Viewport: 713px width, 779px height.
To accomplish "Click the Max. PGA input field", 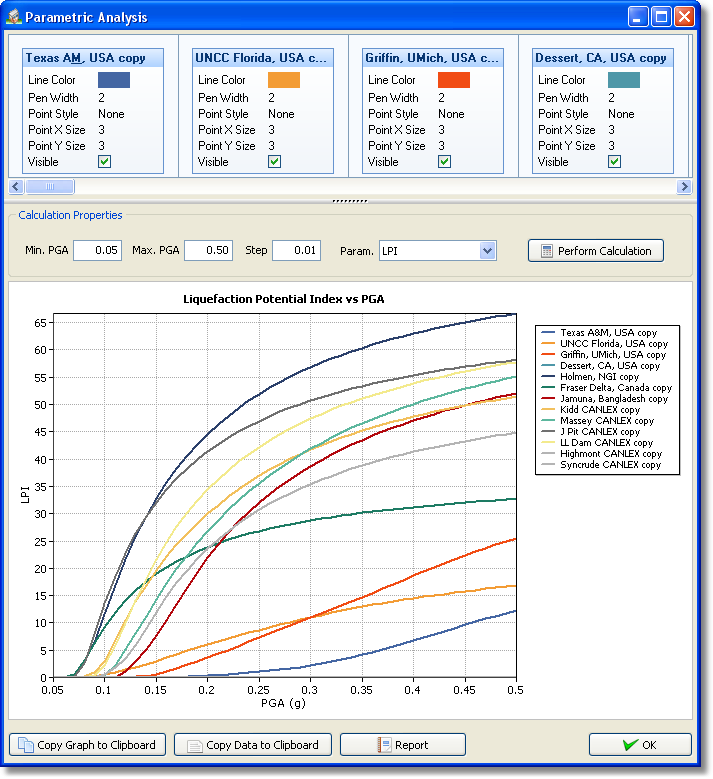I will click(208, 250).
